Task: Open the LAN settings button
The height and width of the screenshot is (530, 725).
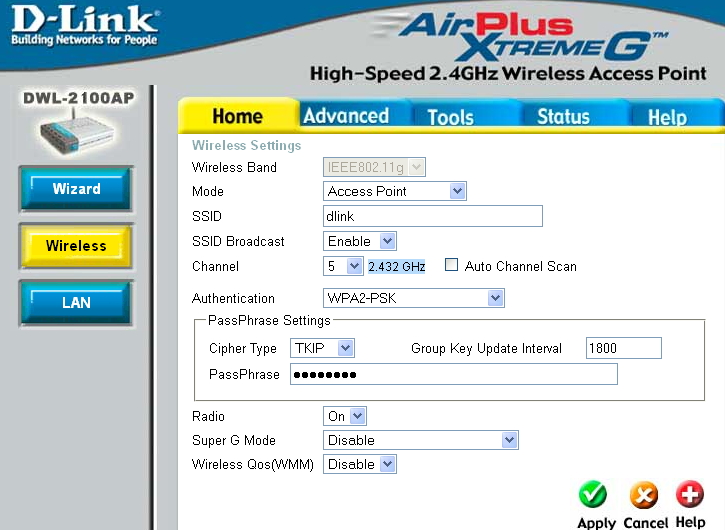Action: pos(76,302)
